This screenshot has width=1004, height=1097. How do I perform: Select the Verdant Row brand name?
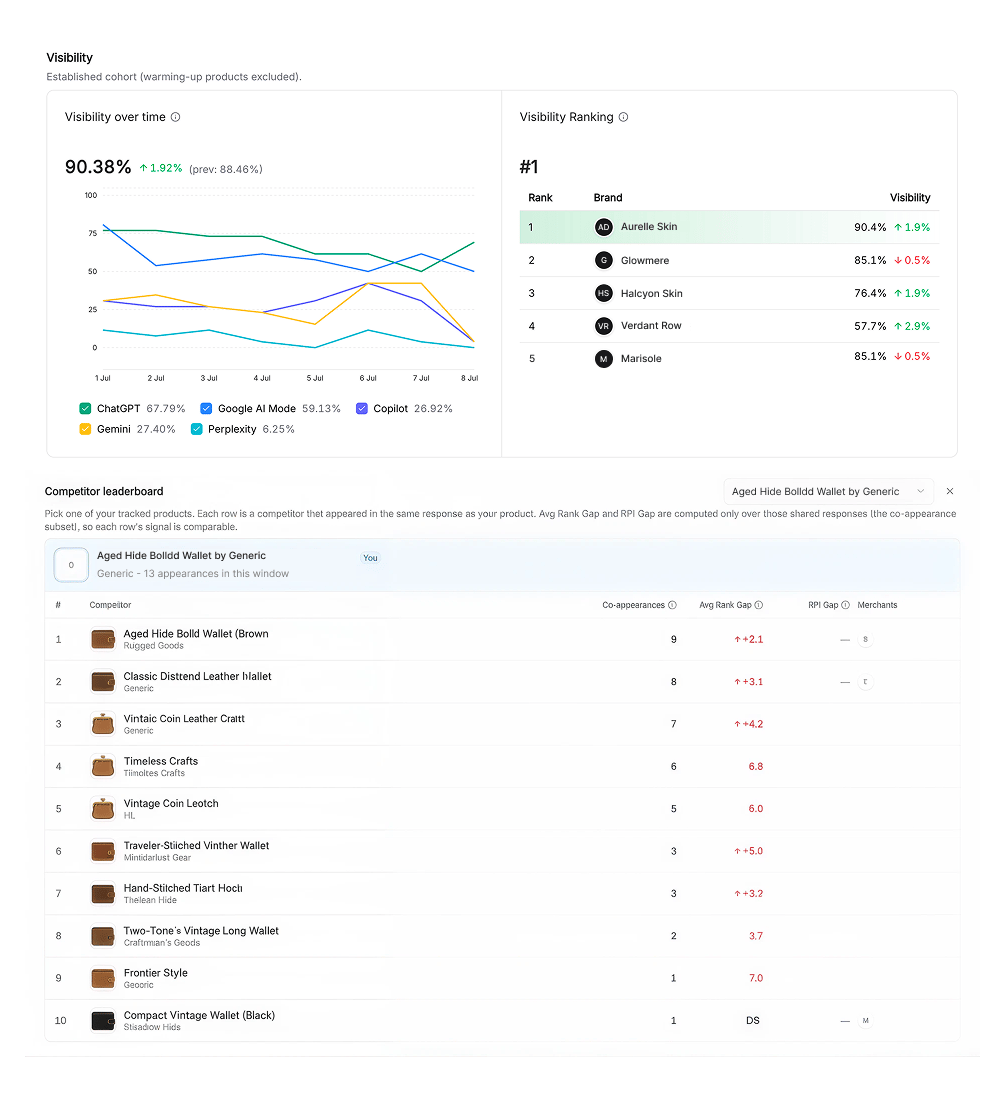651,325
